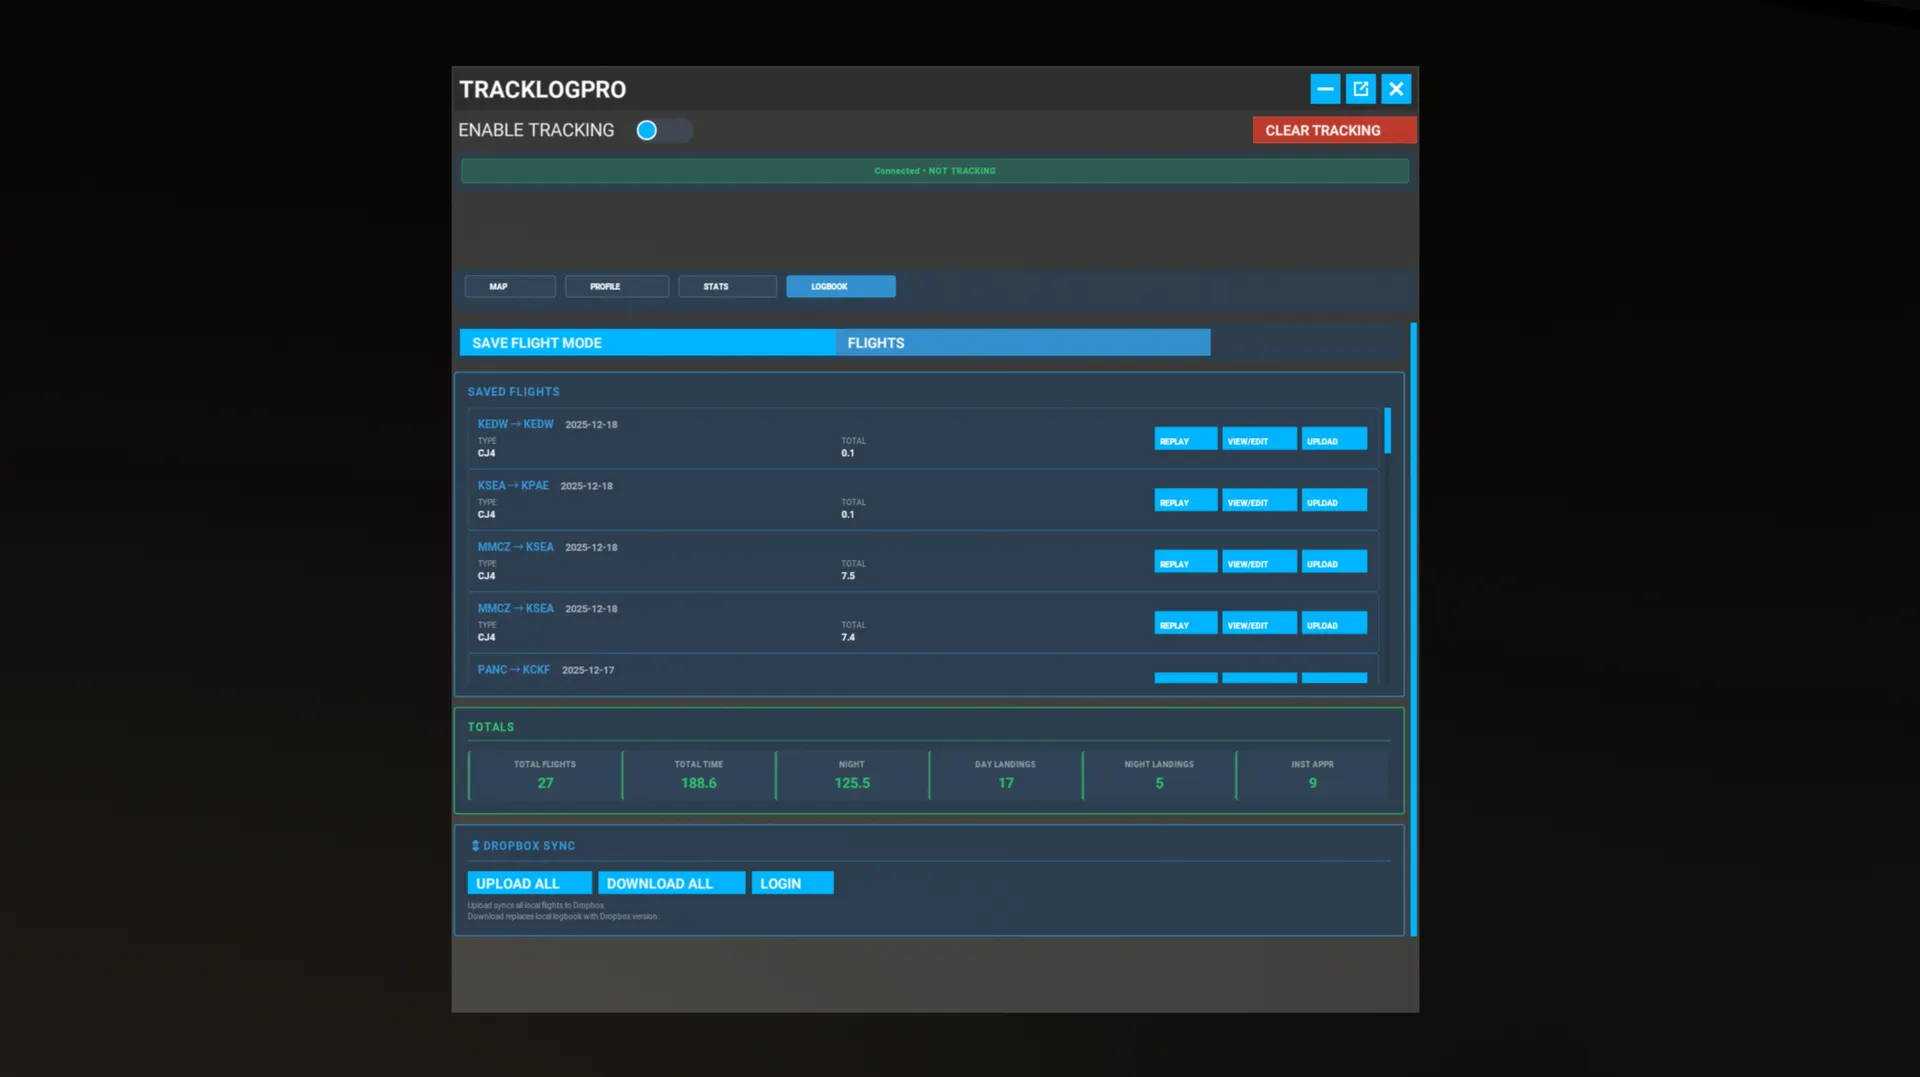Open the Profile tab

pos(616,287)
